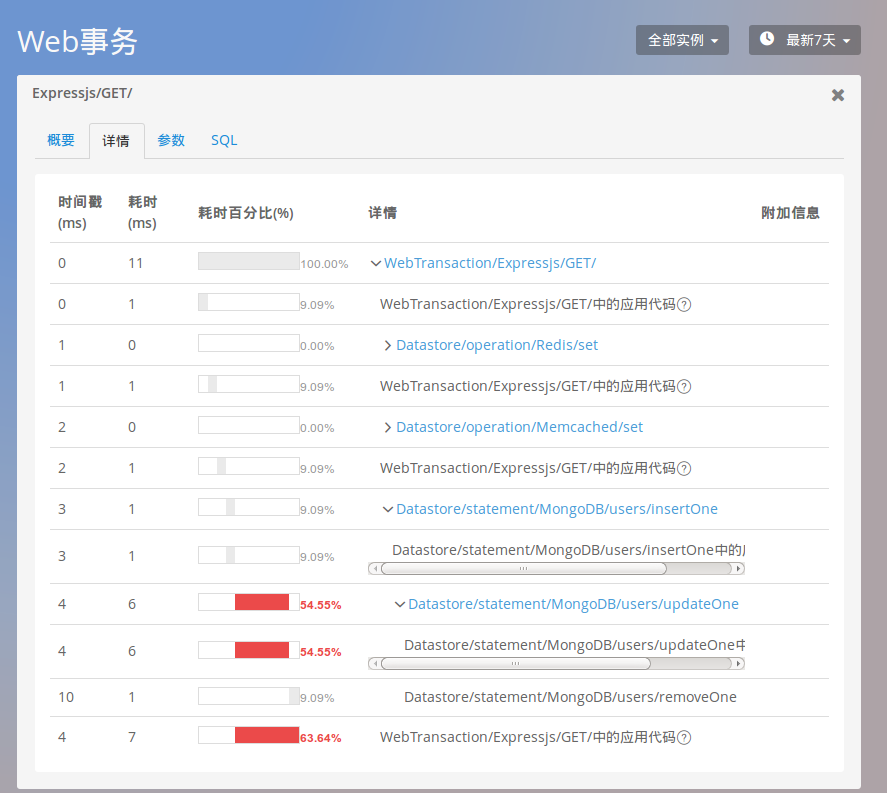Screen dimensions: 887x793
Task: Click help icon on the timestamp 2 application code row
Action: pos(684,469)
